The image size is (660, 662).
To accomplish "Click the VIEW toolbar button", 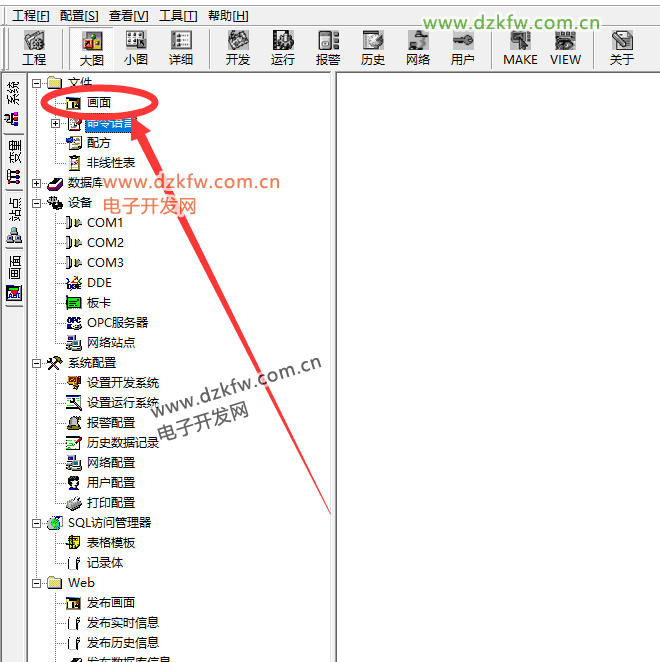I will (565, 47).
